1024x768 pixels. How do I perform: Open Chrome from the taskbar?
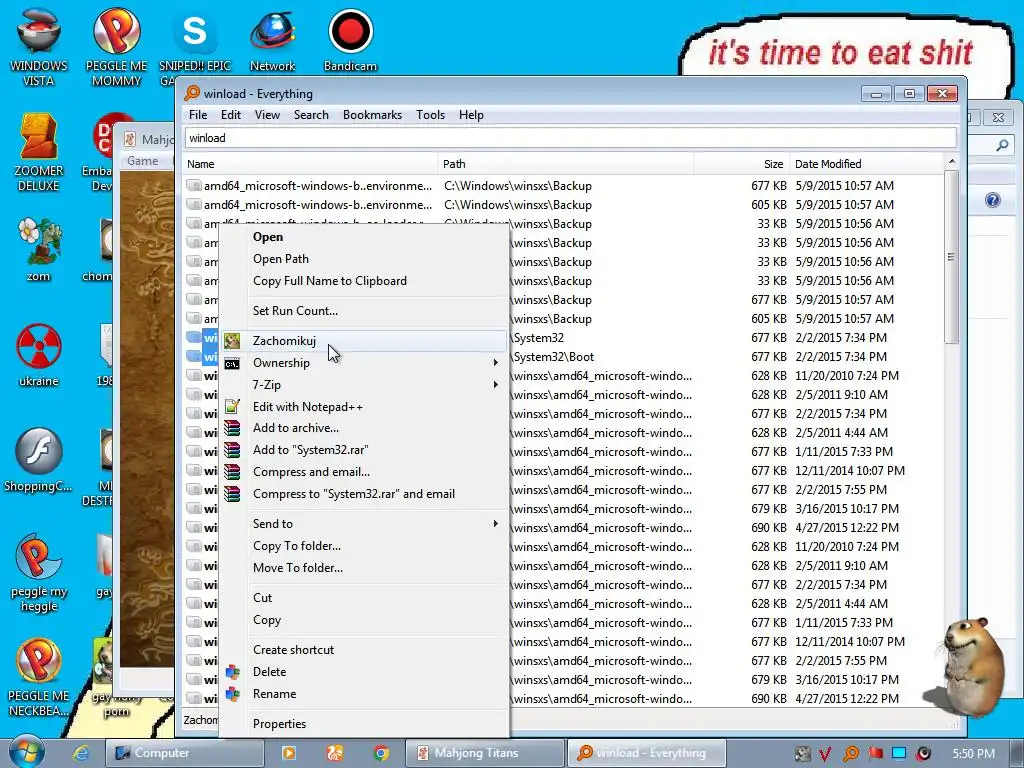(x=381, y=753)
